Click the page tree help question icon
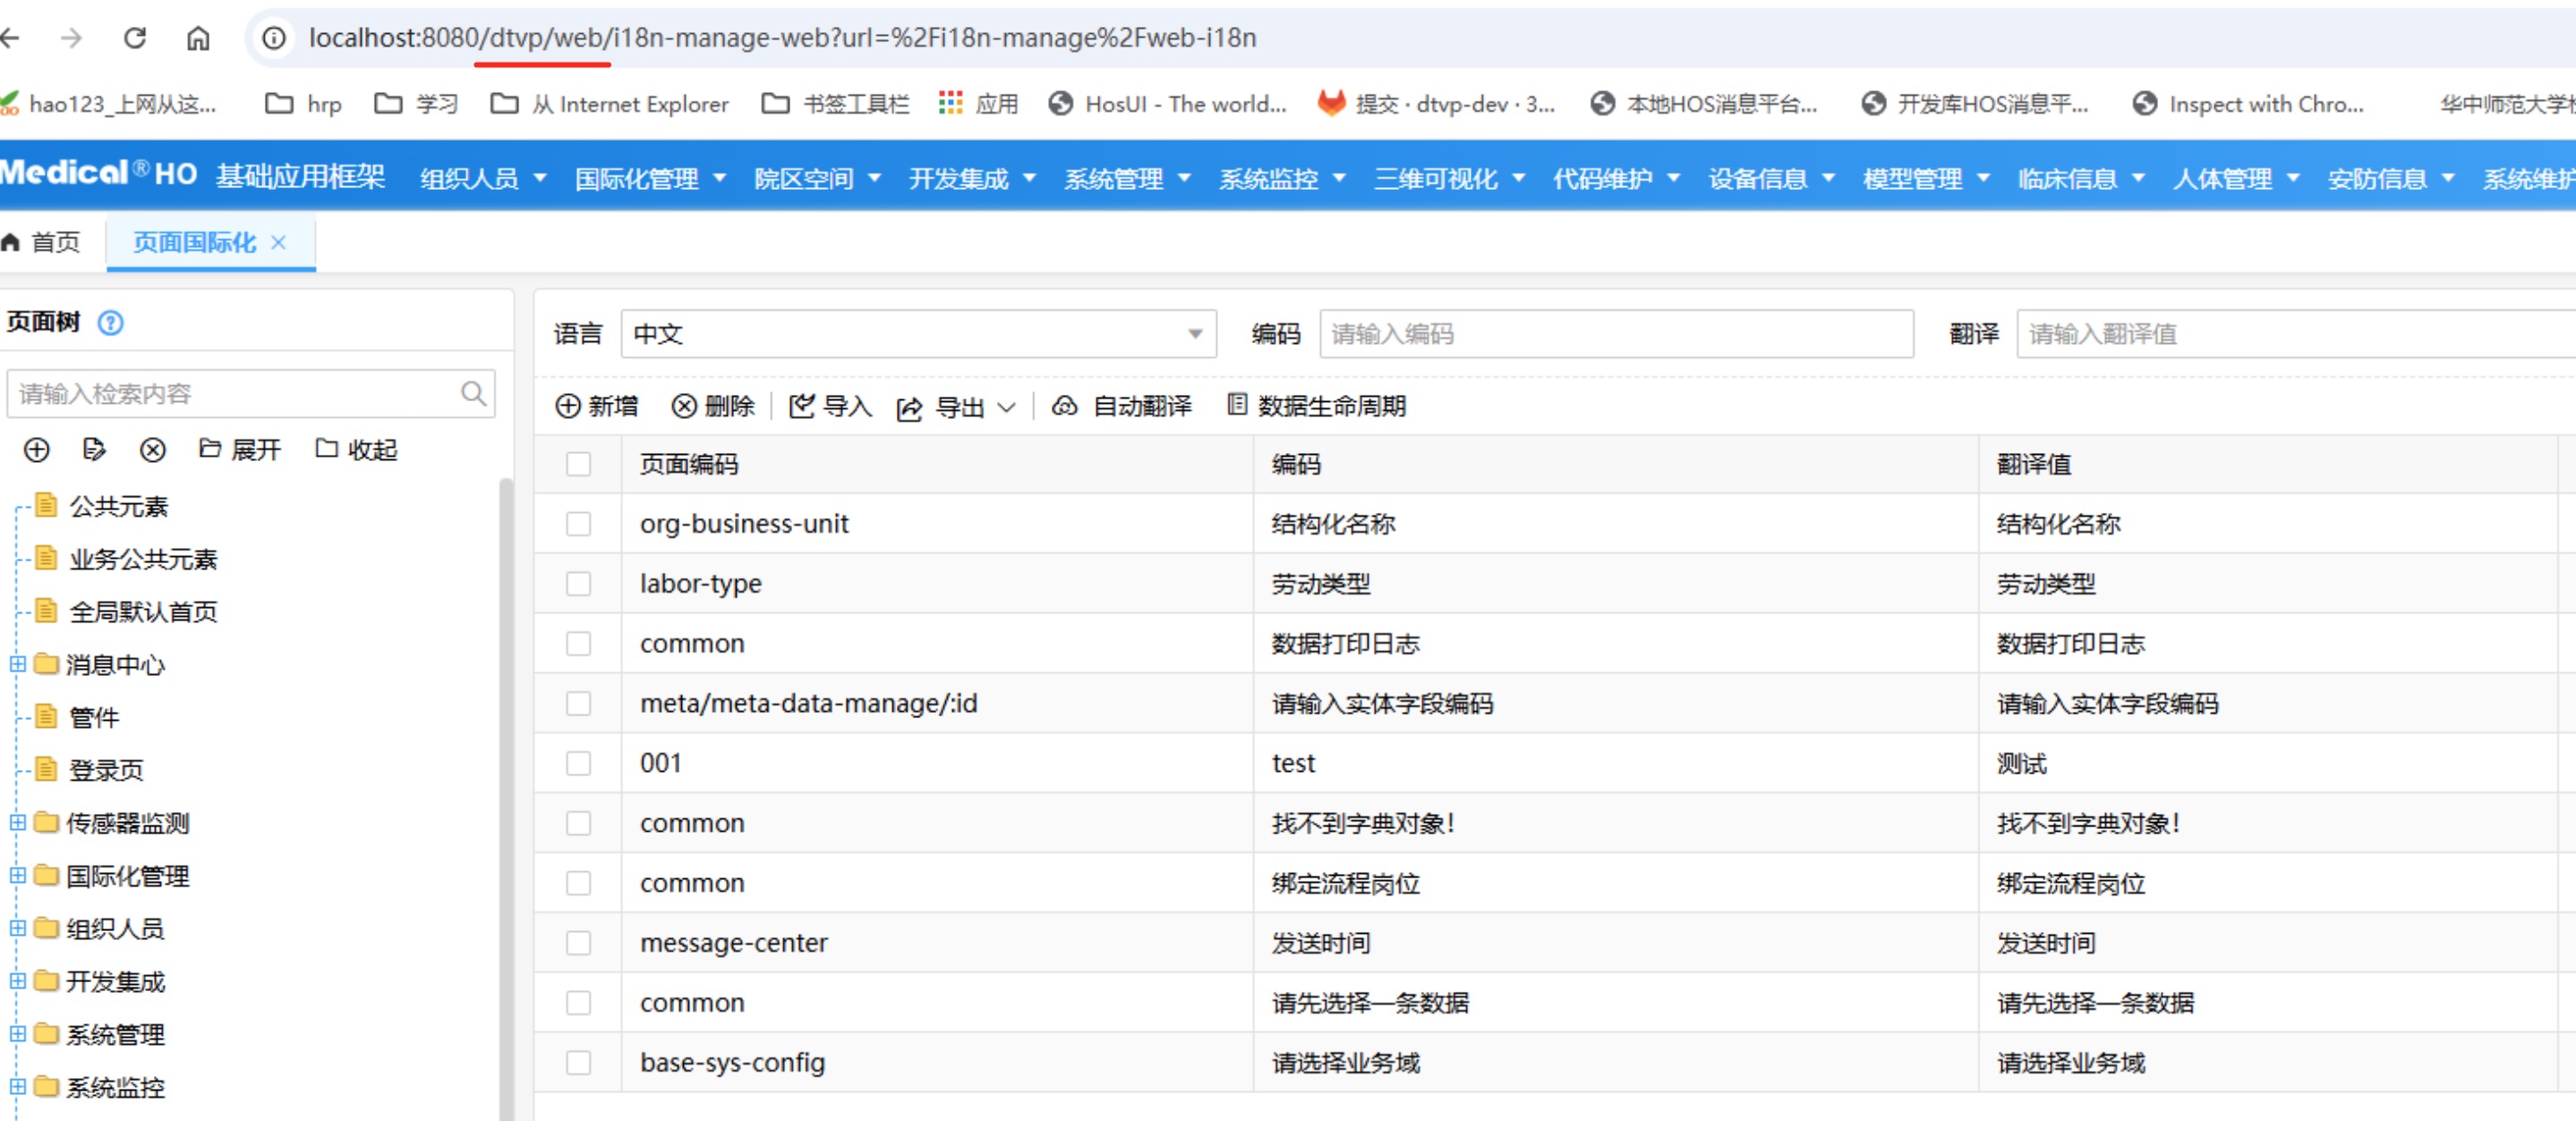The height and width of the screenshot is (1121, 2576). coord(111,323)
